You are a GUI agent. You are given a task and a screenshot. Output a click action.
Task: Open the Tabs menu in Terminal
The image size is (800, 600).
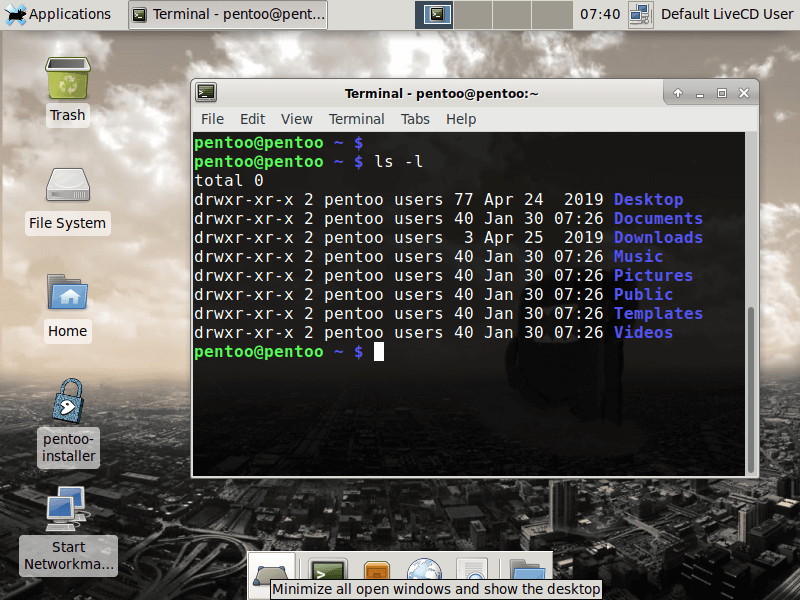415,119
